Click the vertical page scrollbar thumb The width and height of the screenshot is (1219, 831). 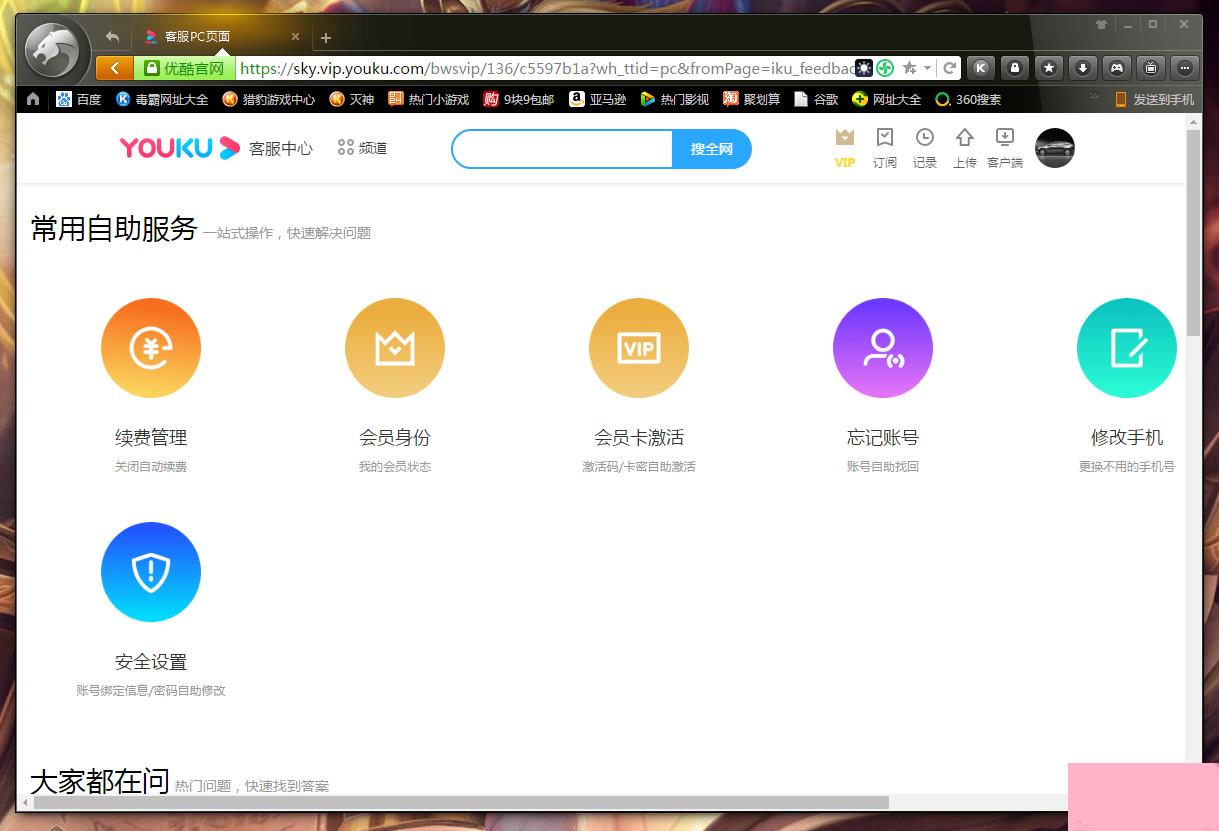(1193, 233)
